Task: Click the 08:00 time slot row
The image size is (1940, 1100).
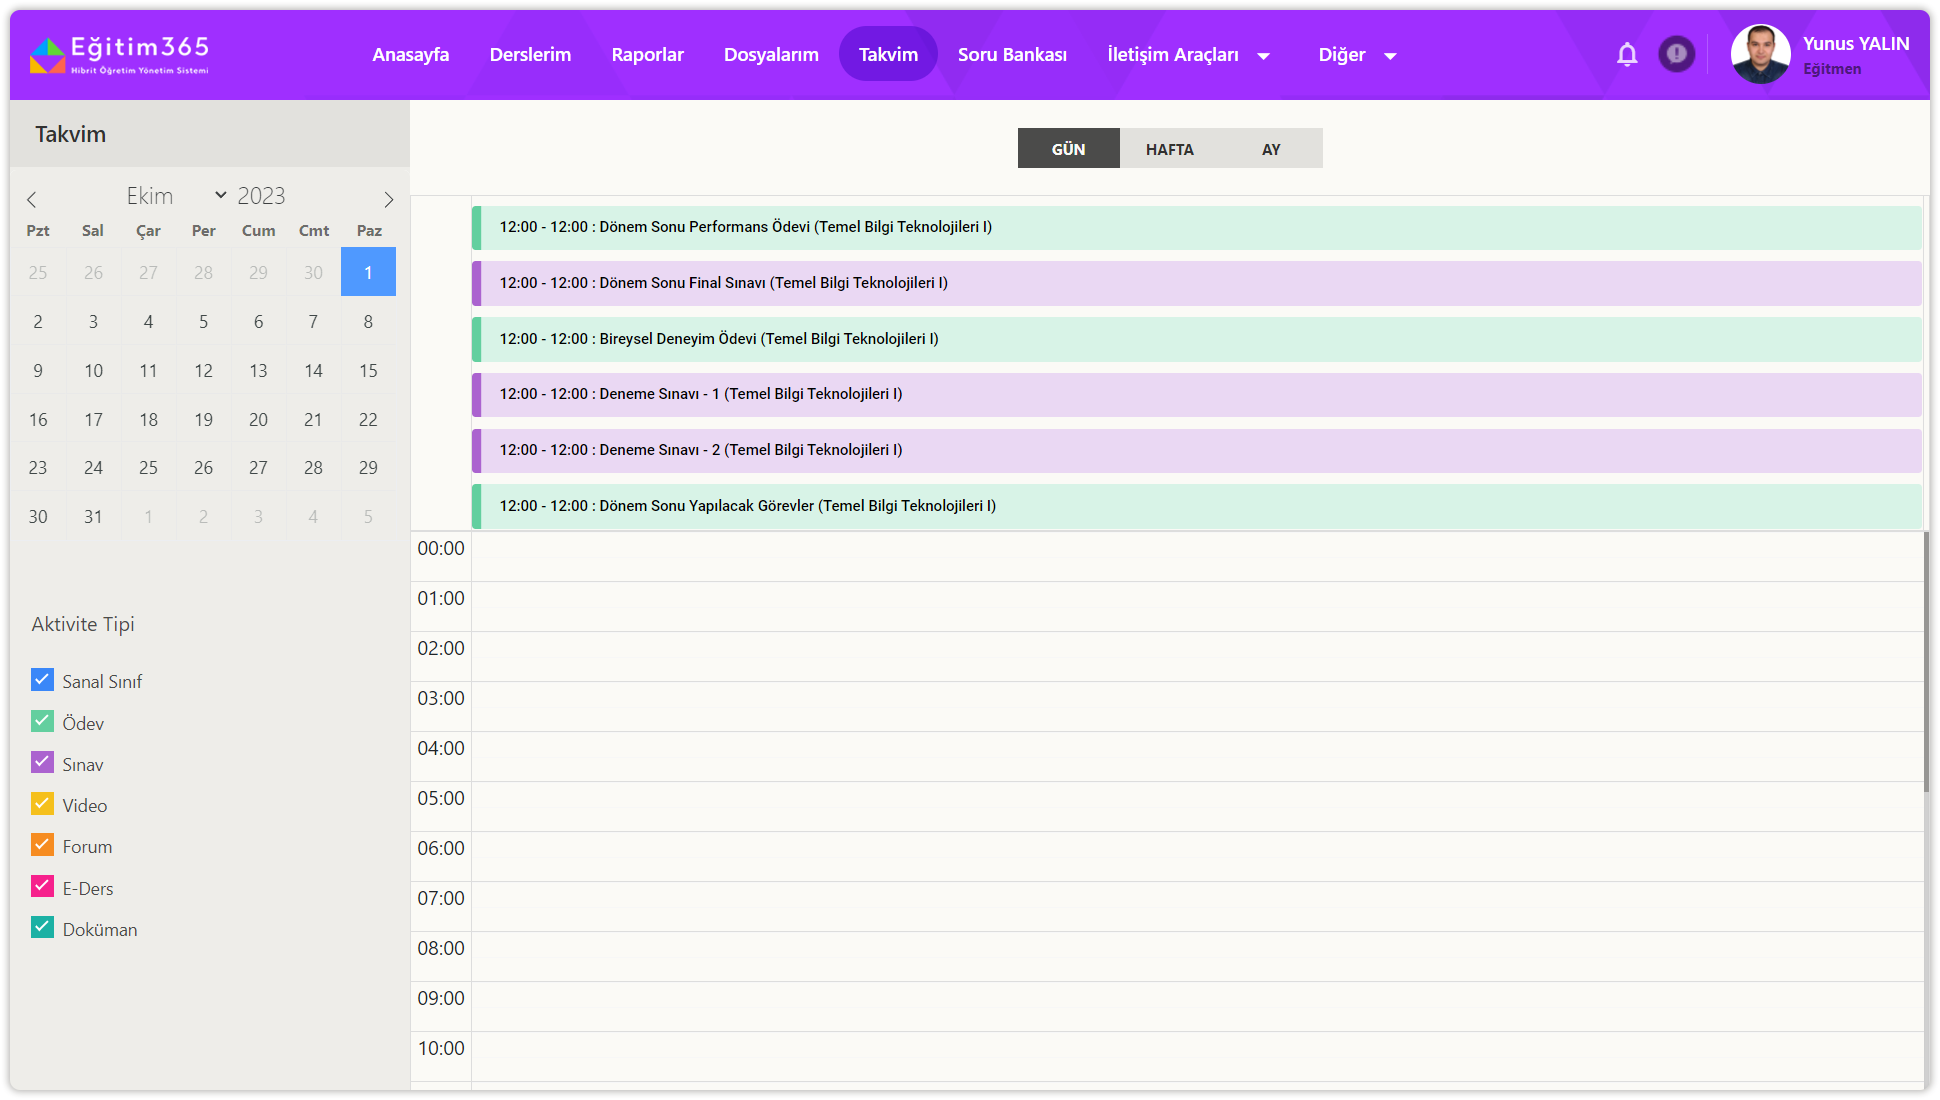Action: click(1197, 956)
